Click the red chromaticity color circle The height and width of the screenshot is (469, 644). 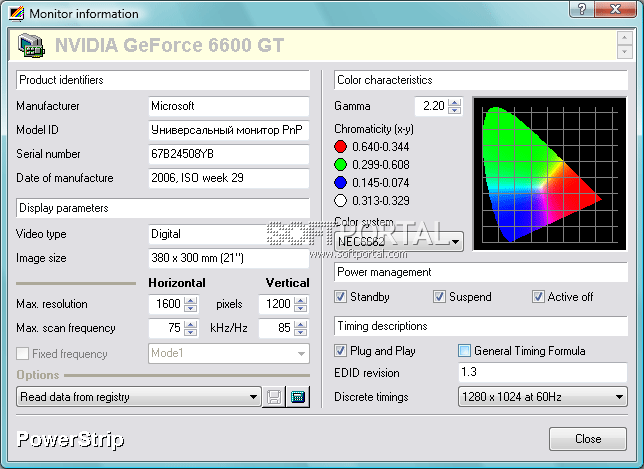(x=340, y=146)
